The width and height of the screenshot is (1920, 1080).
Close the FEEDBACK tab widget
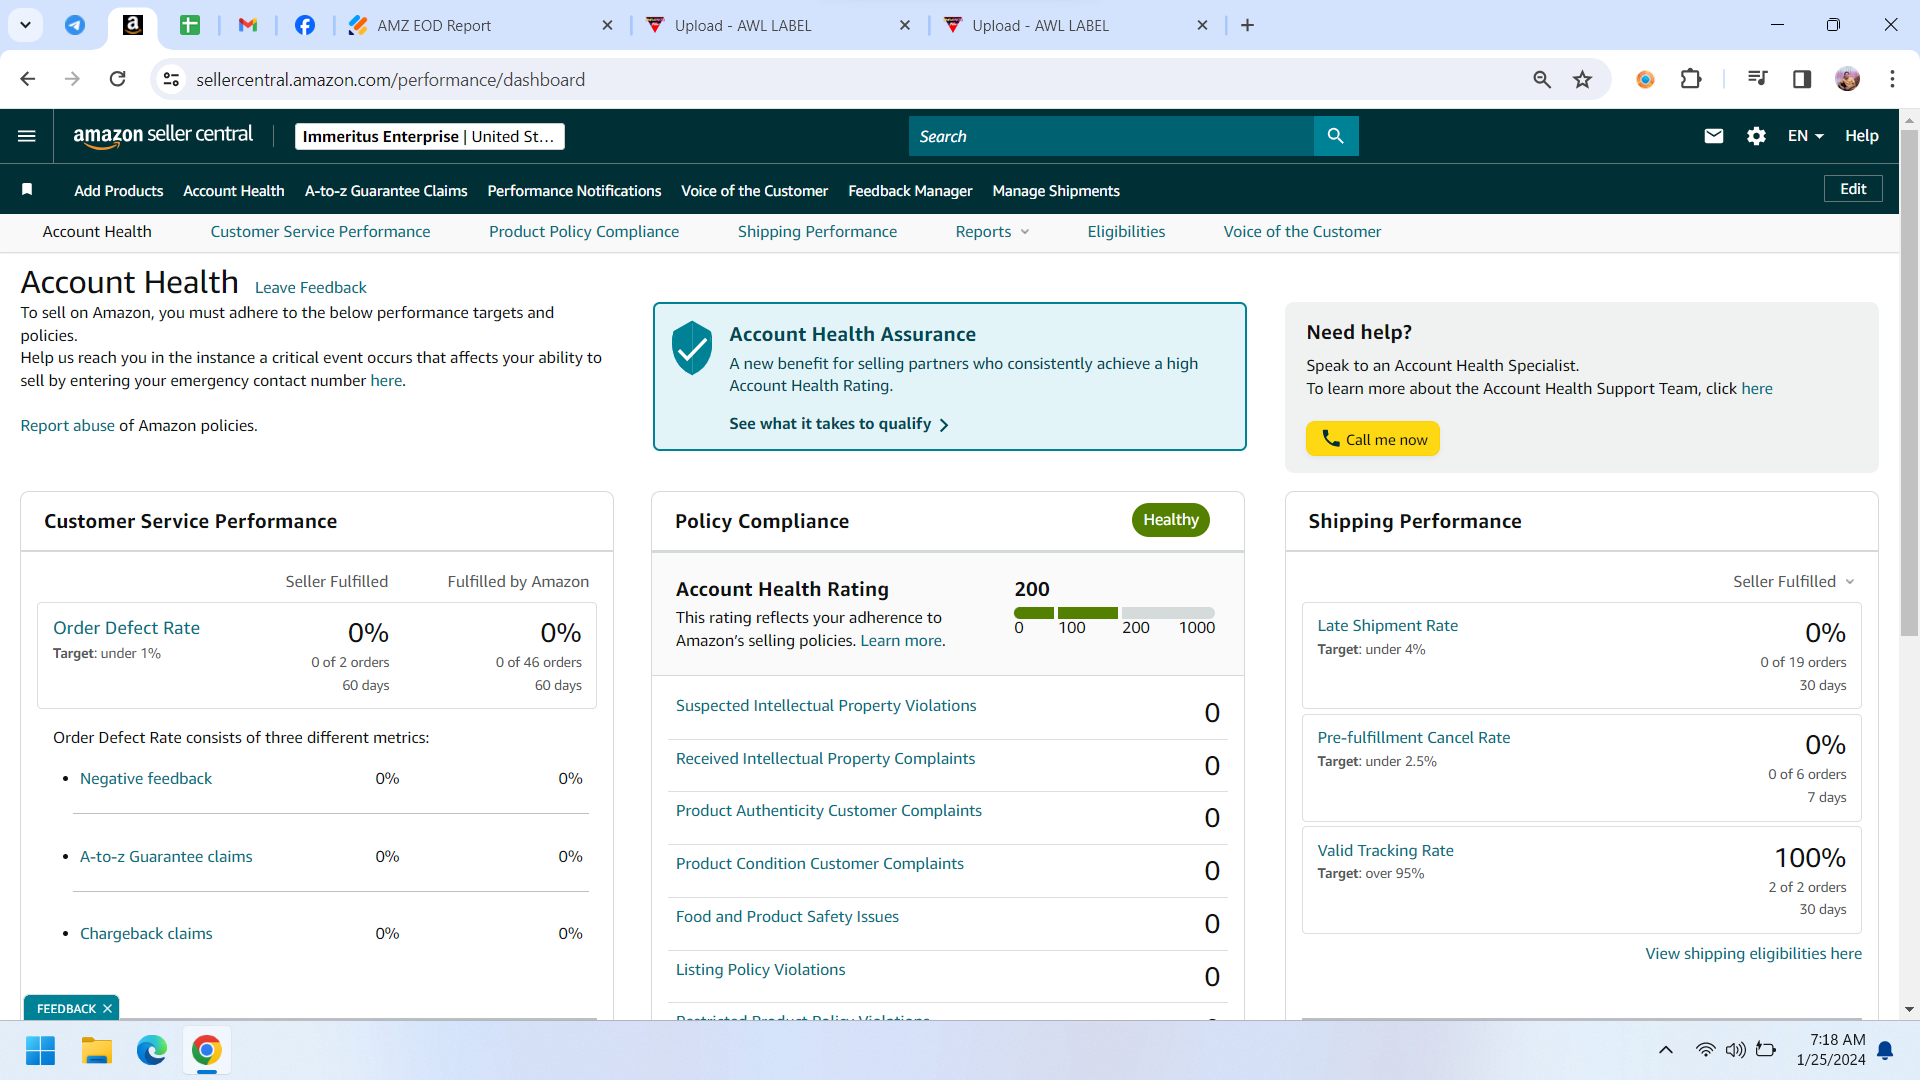107,1008
